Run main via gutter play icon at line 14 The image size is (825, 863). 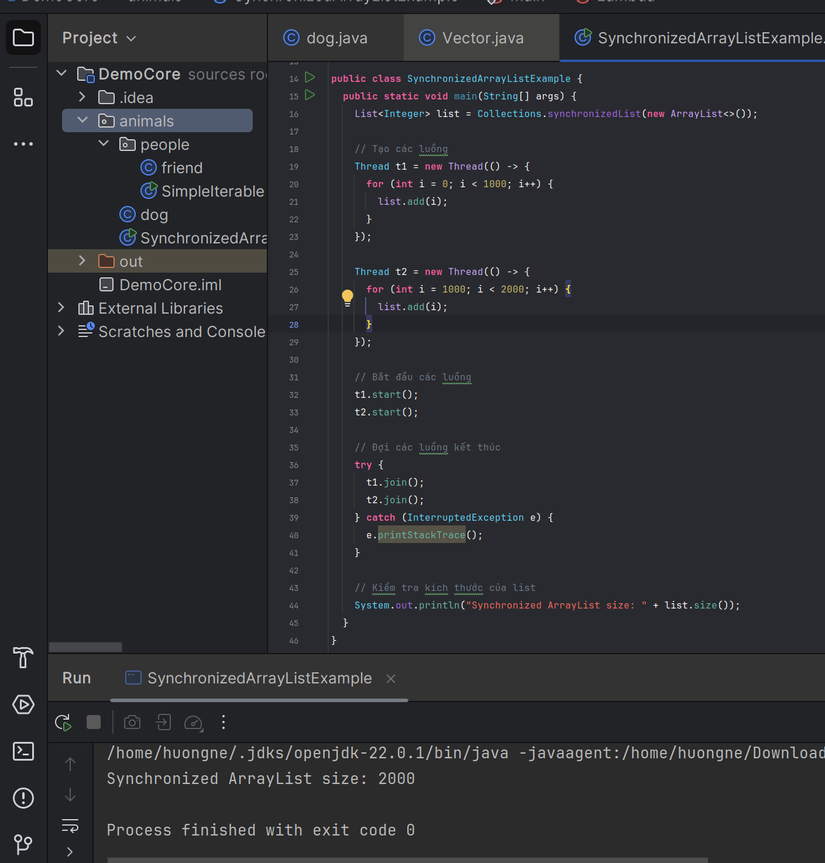click(309, 77)
